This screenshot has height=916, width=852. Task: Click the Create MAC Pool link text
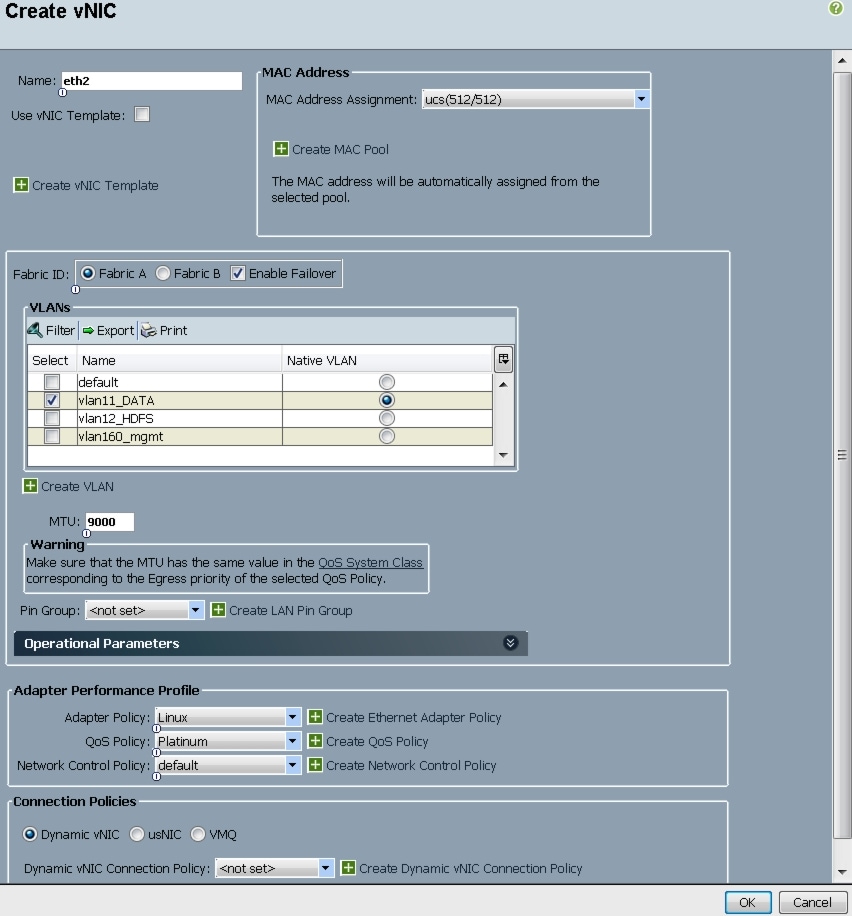coord(340,150)
